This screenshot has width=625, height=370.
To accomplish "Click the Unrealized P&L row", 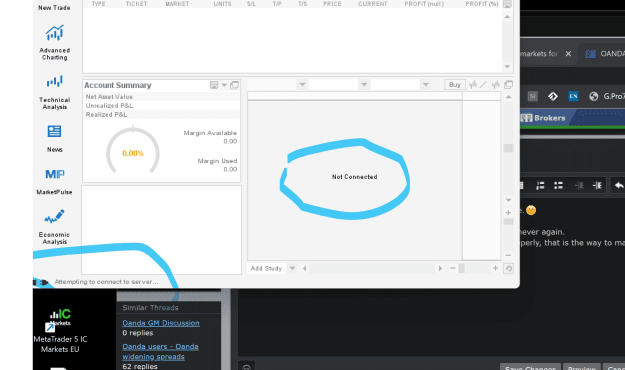I will coord(161,106).
